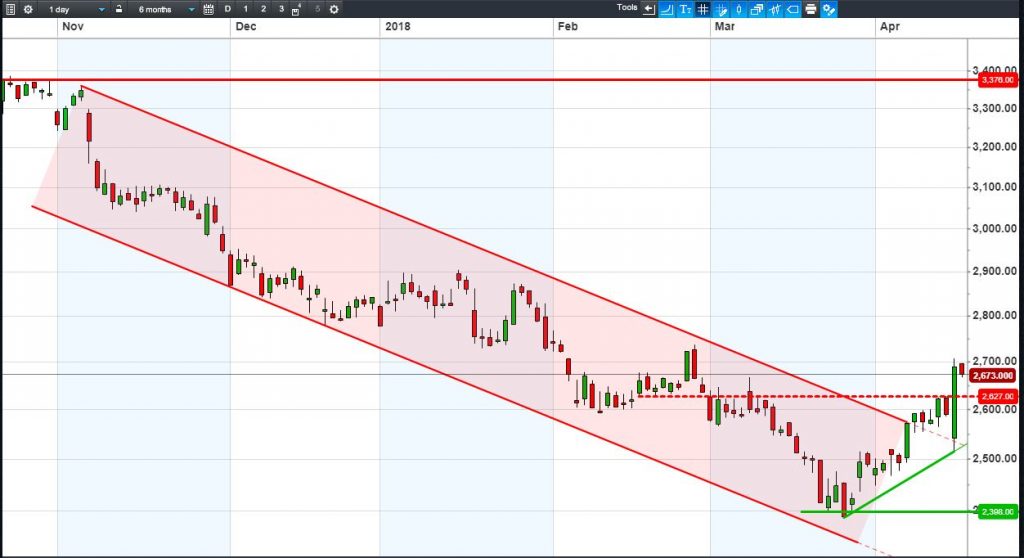1024x558 pixels.
Task: Click the Mar date label
Action: (724, 27)
